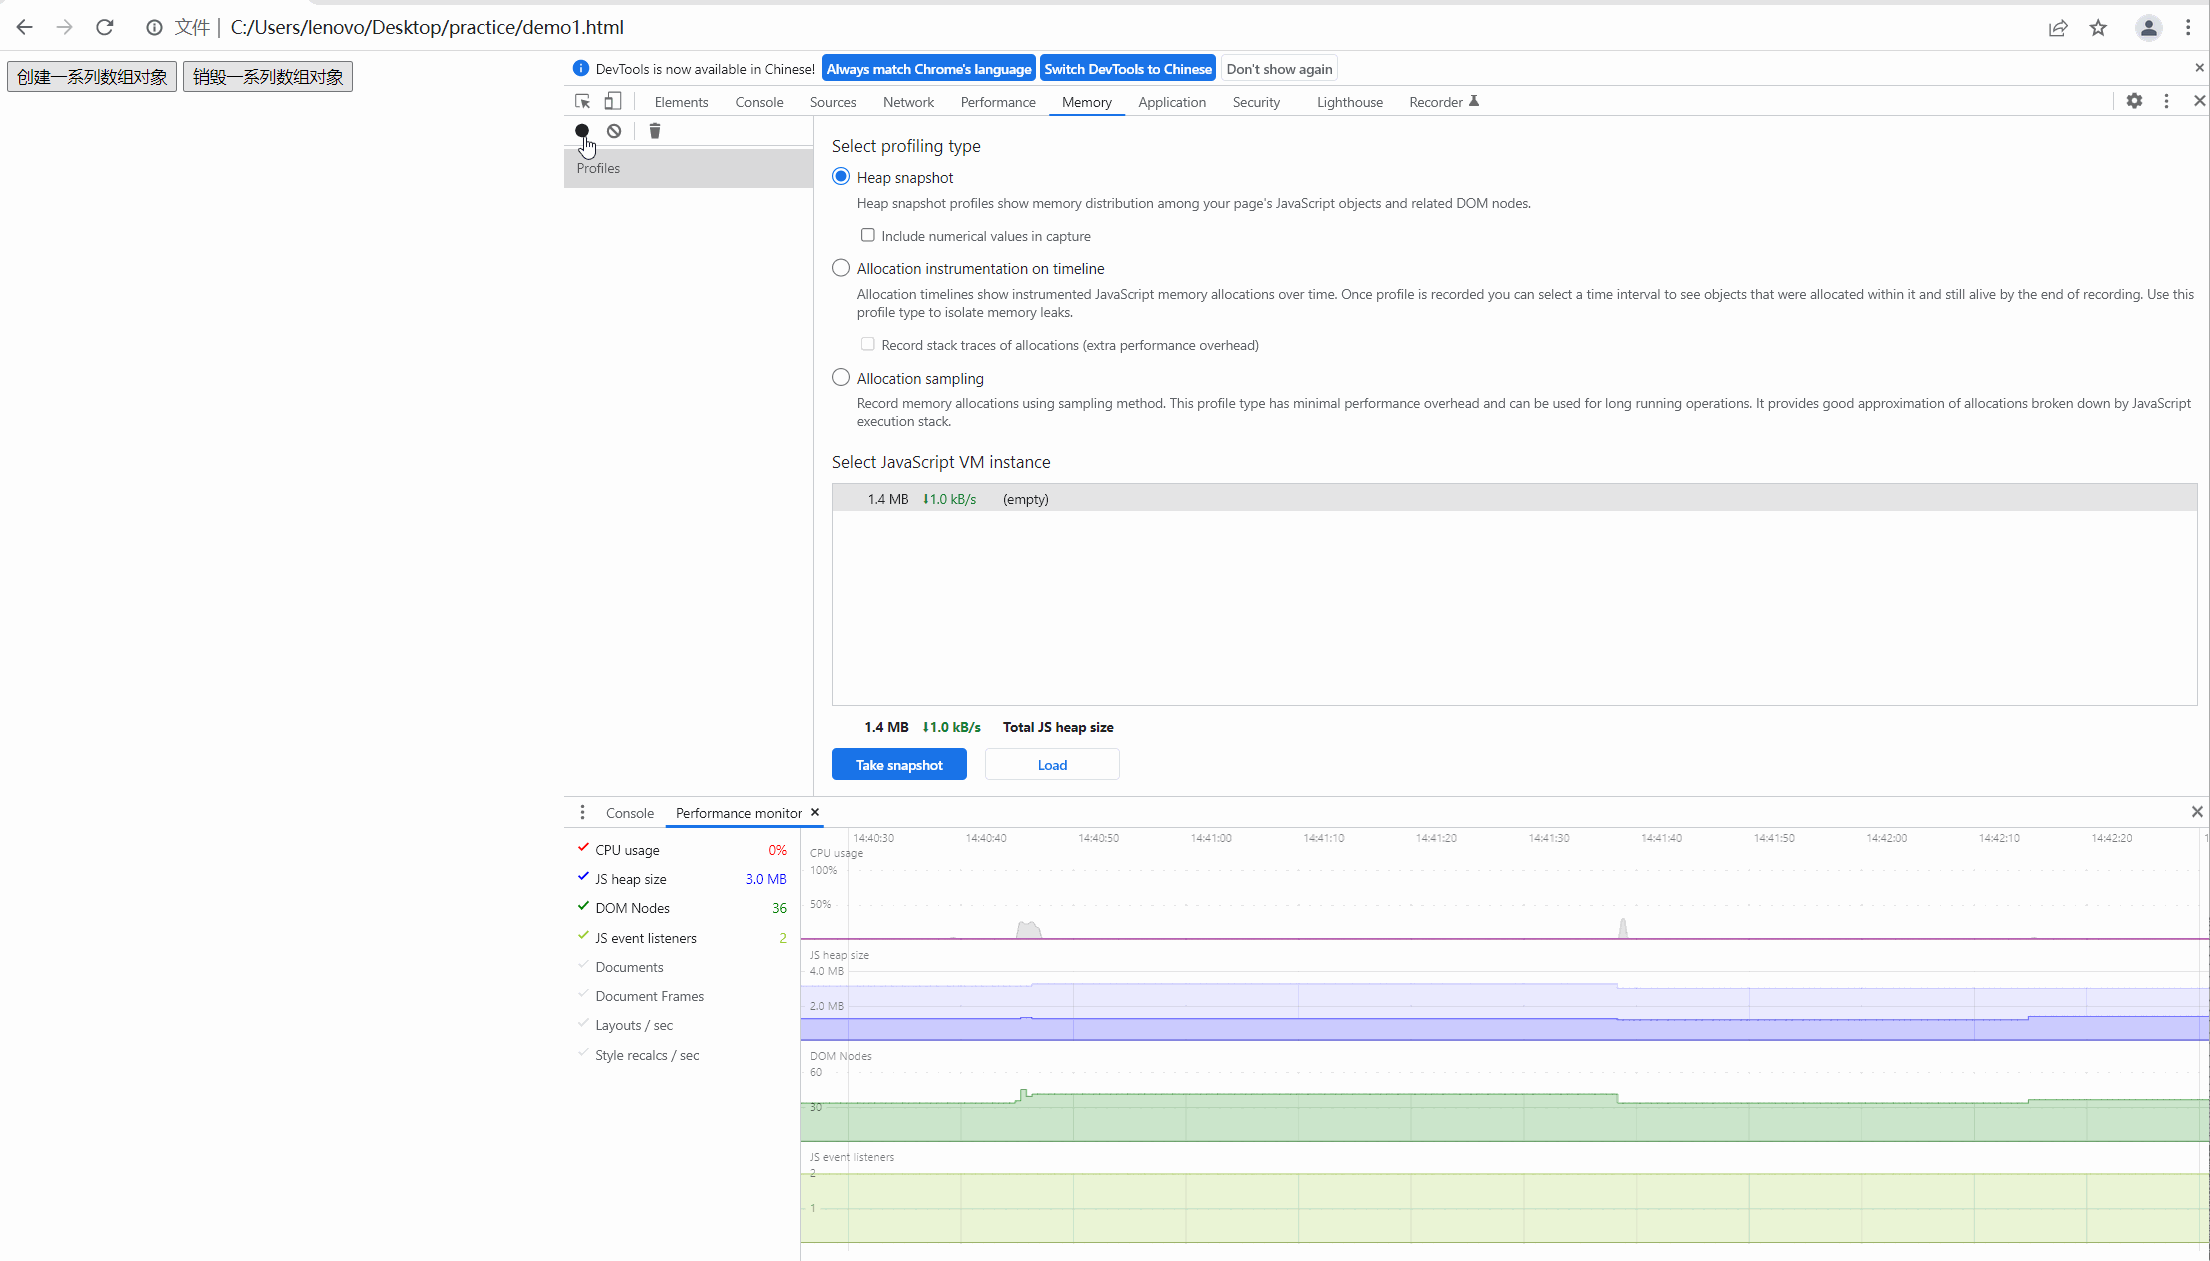2210x1261 pixels.
Task: Close the DevTools panel
Action: click(2199, 101)
